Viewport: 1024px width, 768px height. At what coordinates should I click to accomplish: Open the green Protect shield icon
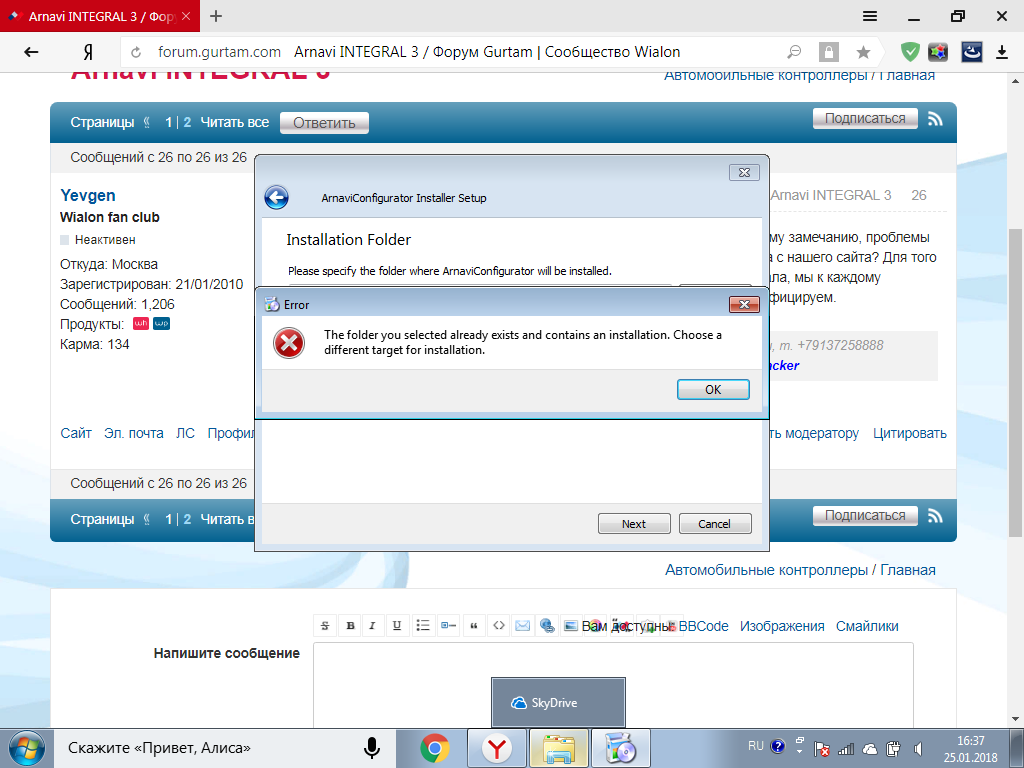point(909,52)
